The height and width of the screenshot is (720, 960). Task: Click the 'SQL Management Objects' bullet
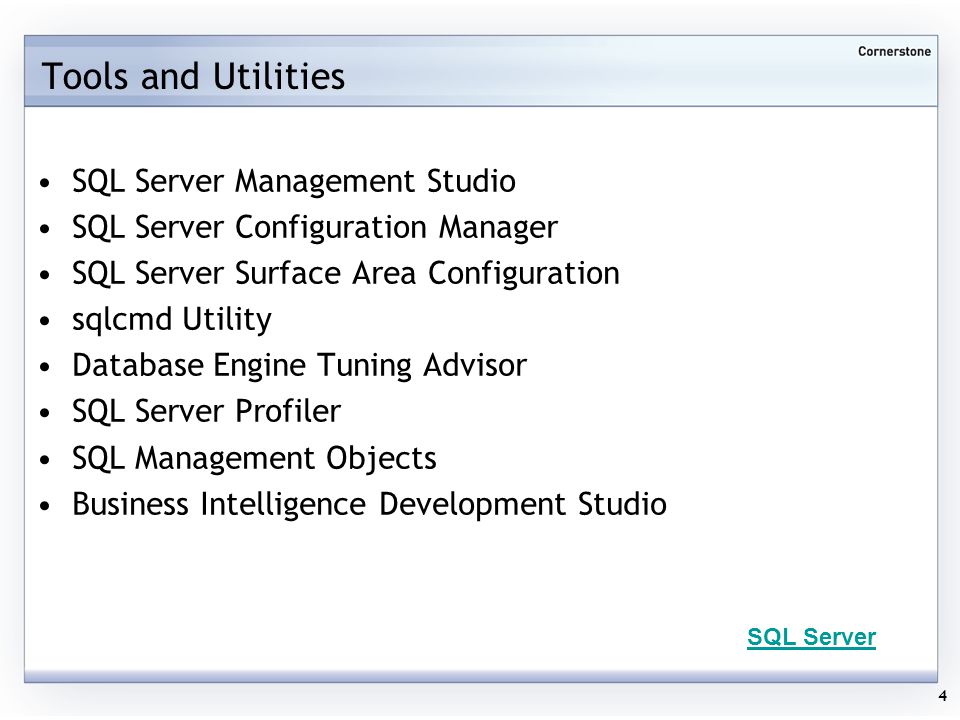[x=254, y=459]
